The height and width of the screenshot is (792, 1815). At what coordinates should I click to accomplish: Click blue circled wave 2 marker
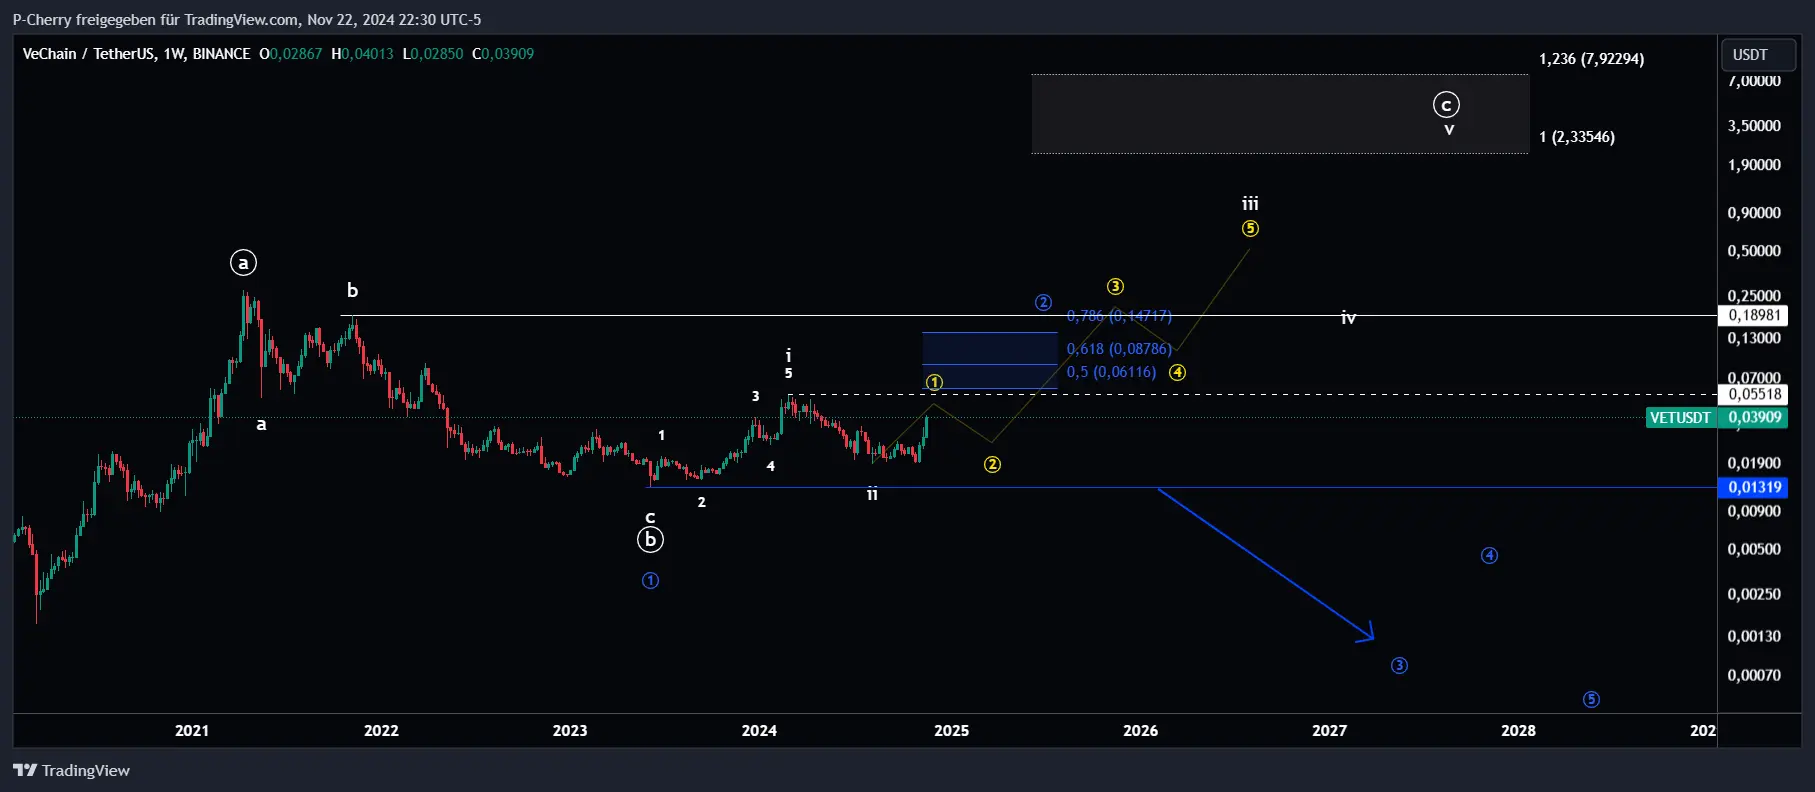(1043, 302)
